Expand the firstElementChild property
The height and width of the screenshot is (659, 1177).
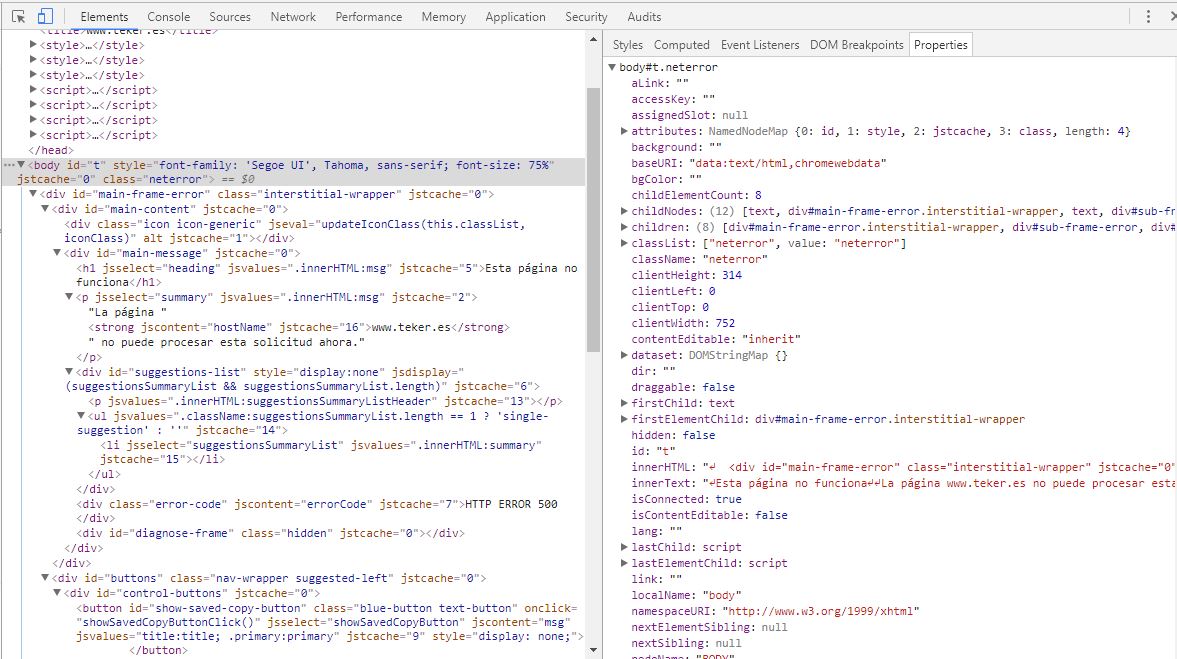click(624, 419)
